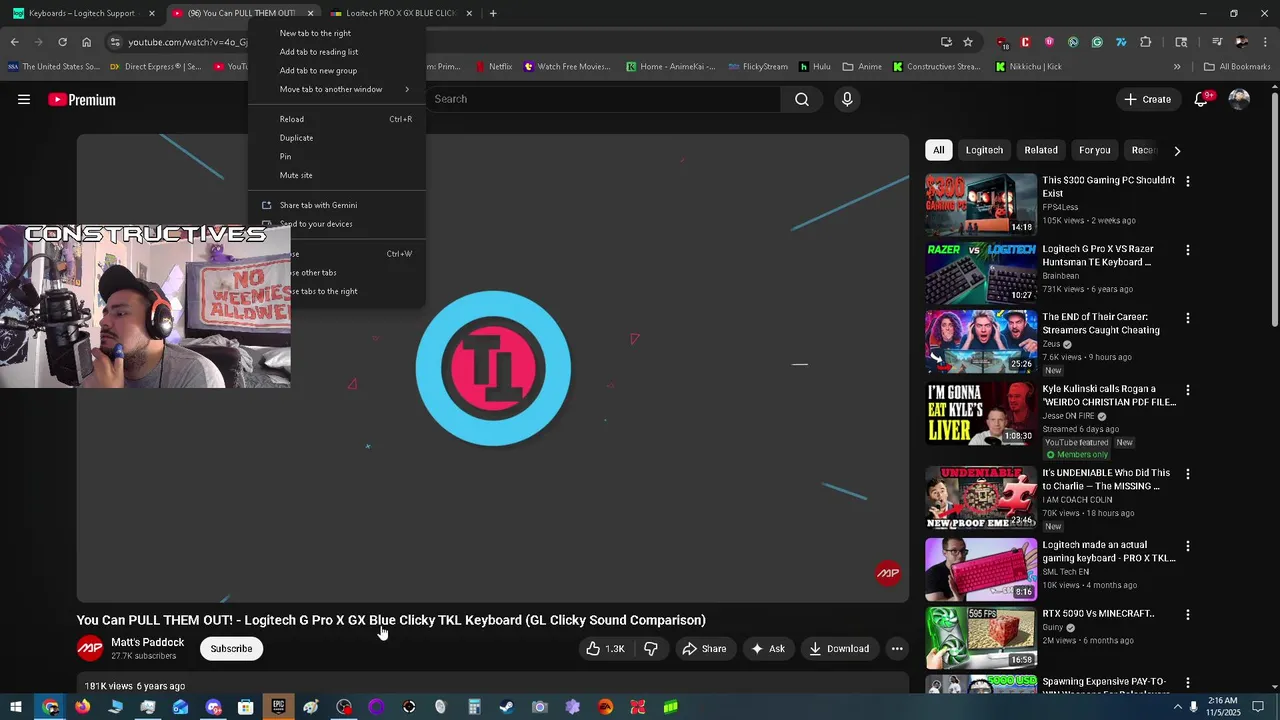The image size is (1280, 720).
Task: Select Reload in the tab context menu
Action: tap(337, 119)
